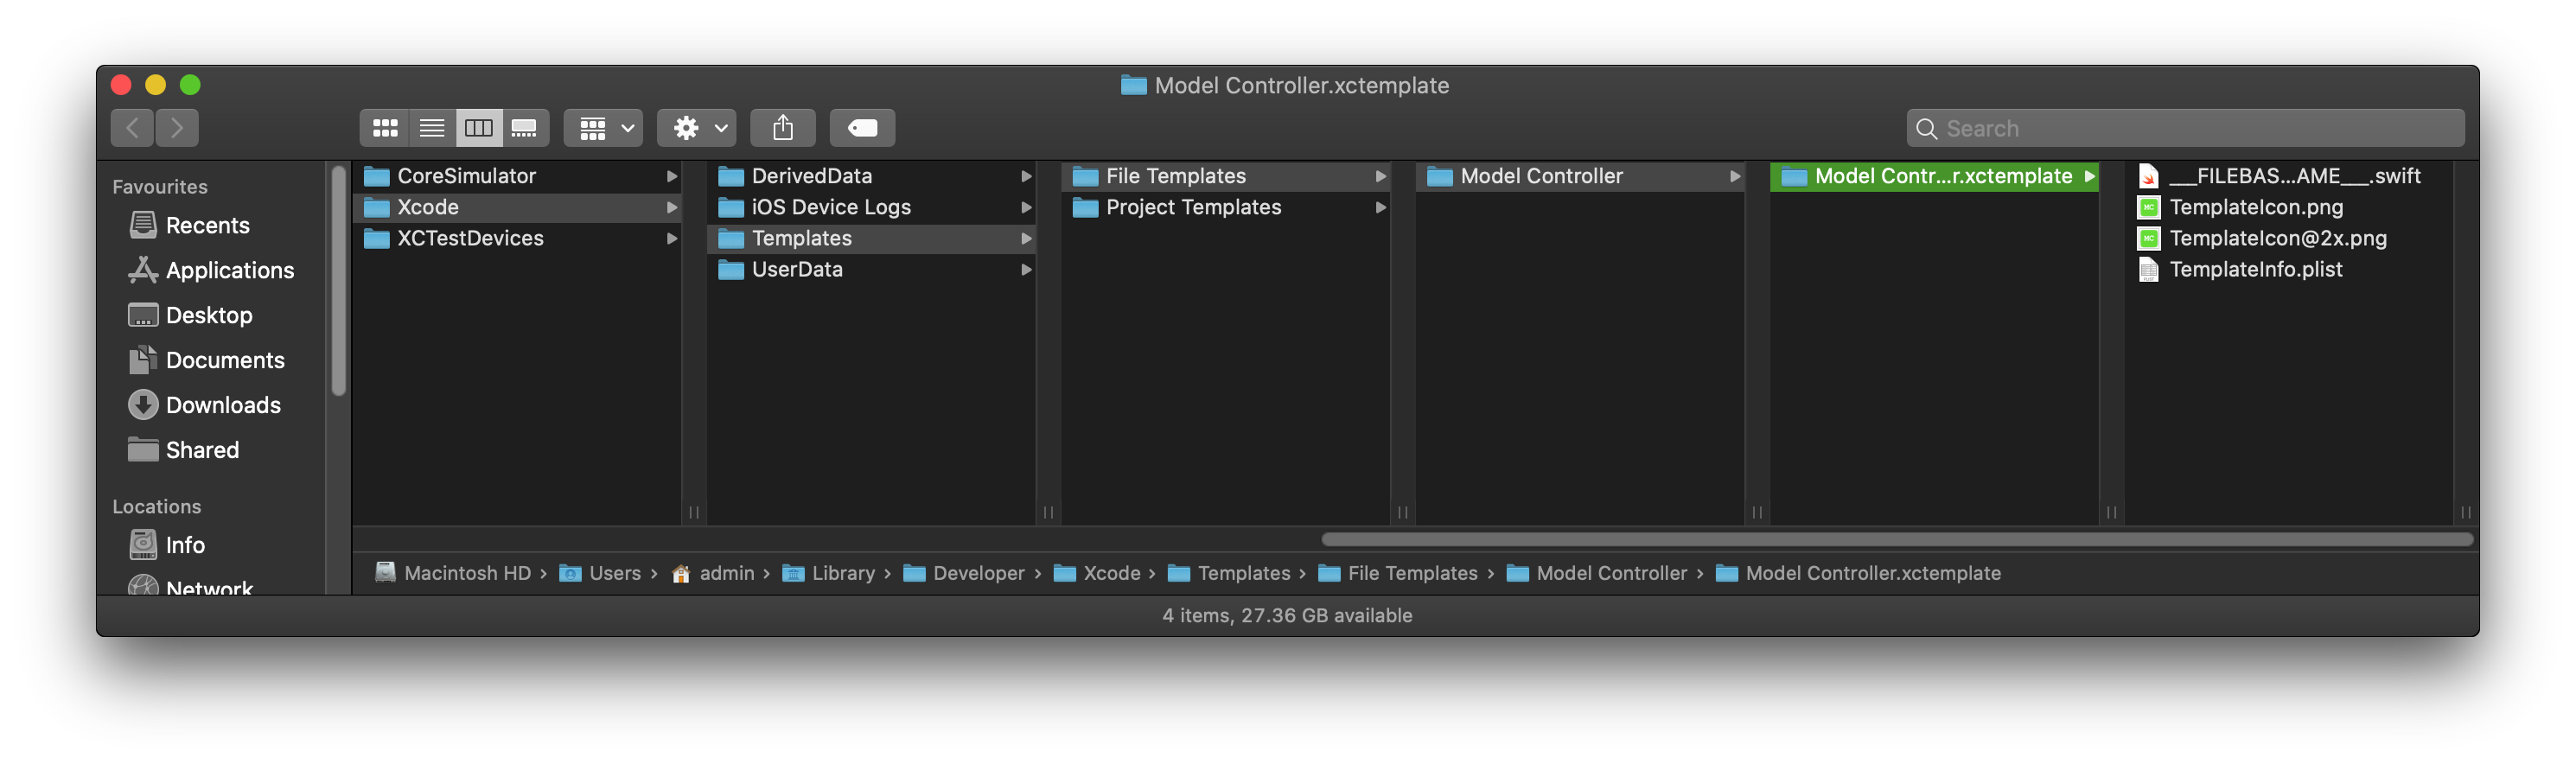Select the TemplateInfo.plist file
2576x764 pixels.
click(2255, 270)
